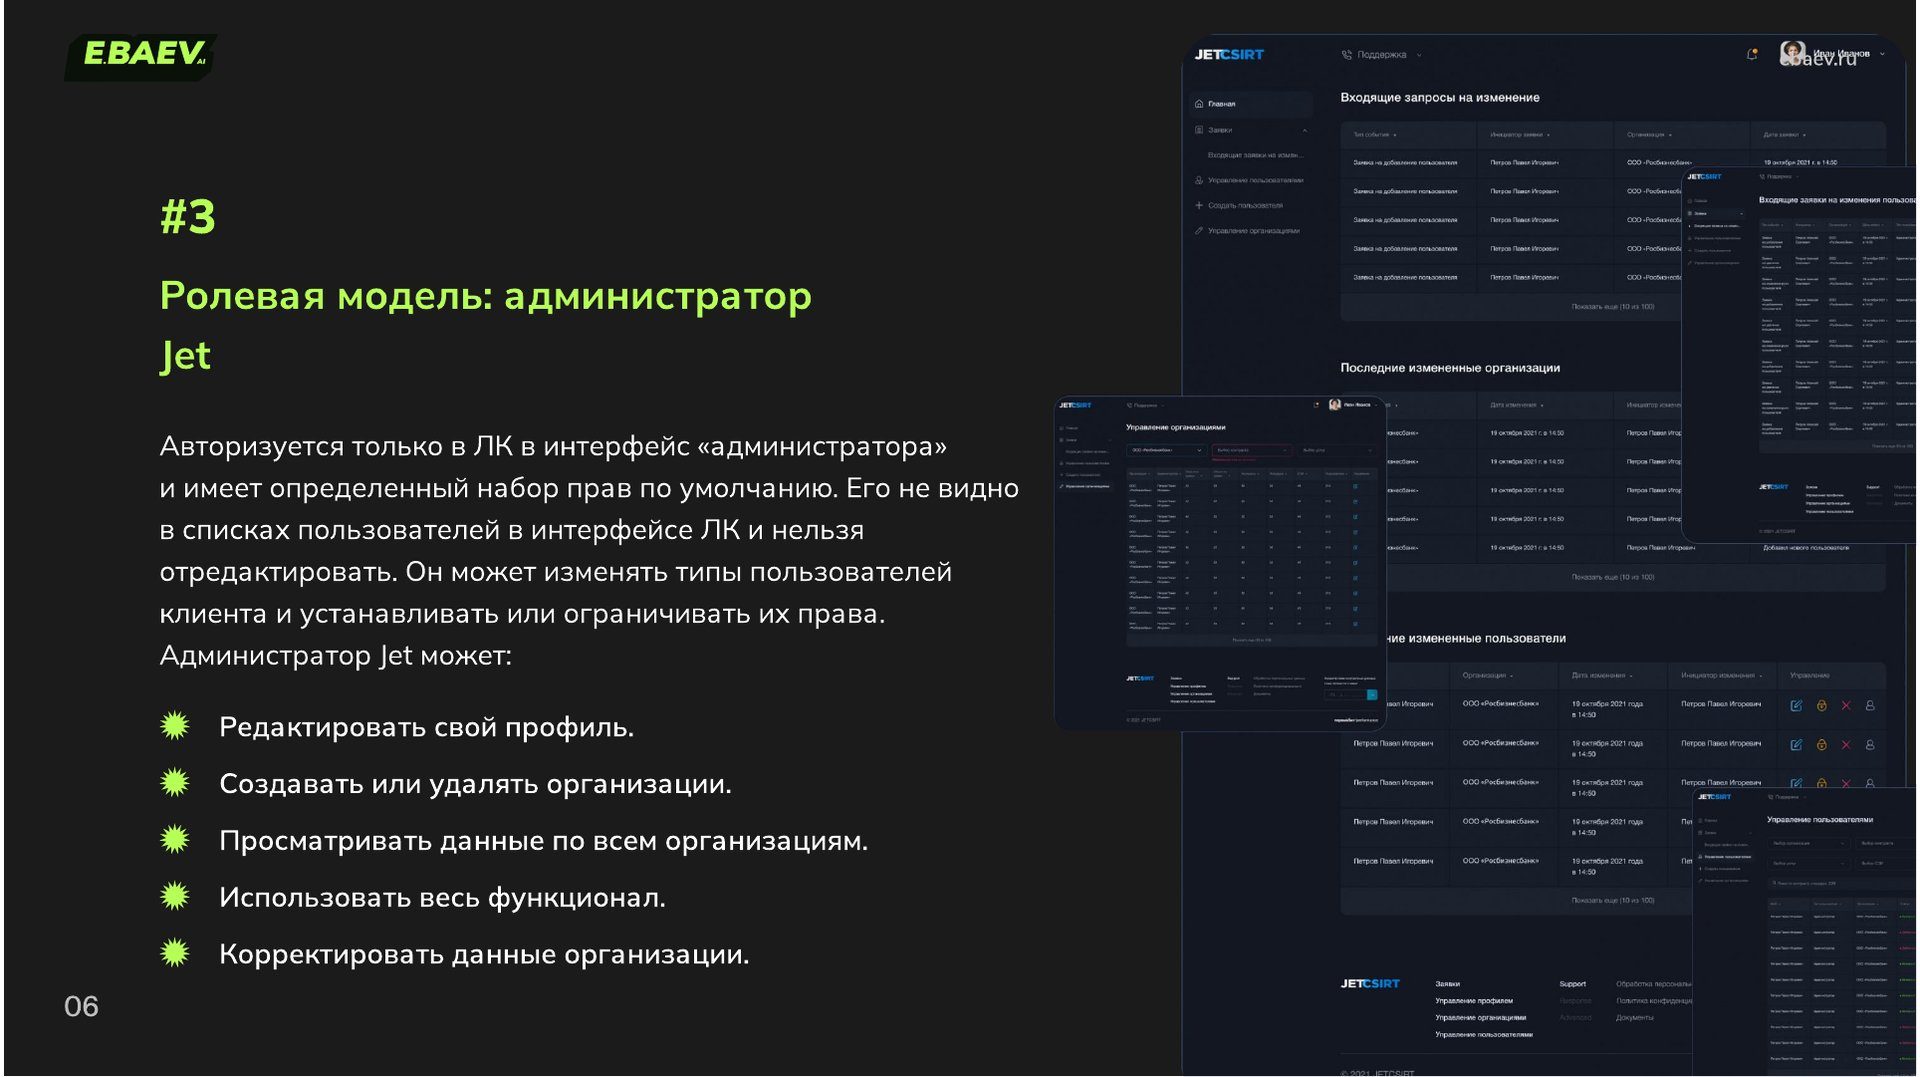Show more under the last changed users table

coord(1612,901)
